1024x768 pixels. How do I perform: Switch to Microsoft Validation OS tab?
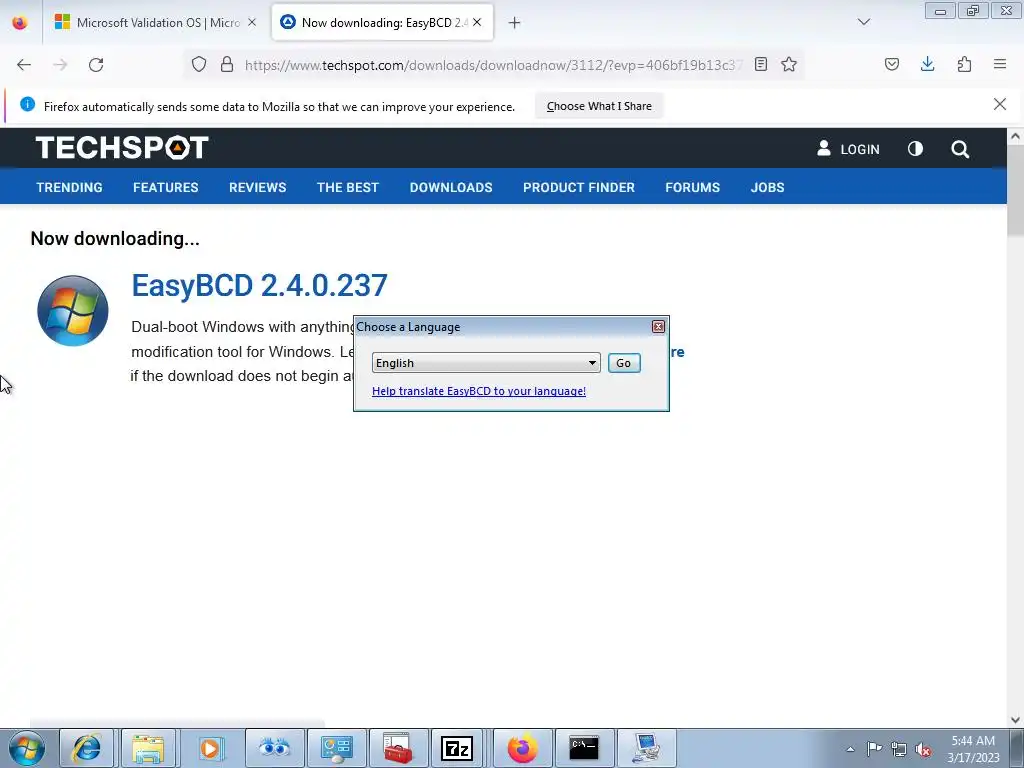(157, 22)
